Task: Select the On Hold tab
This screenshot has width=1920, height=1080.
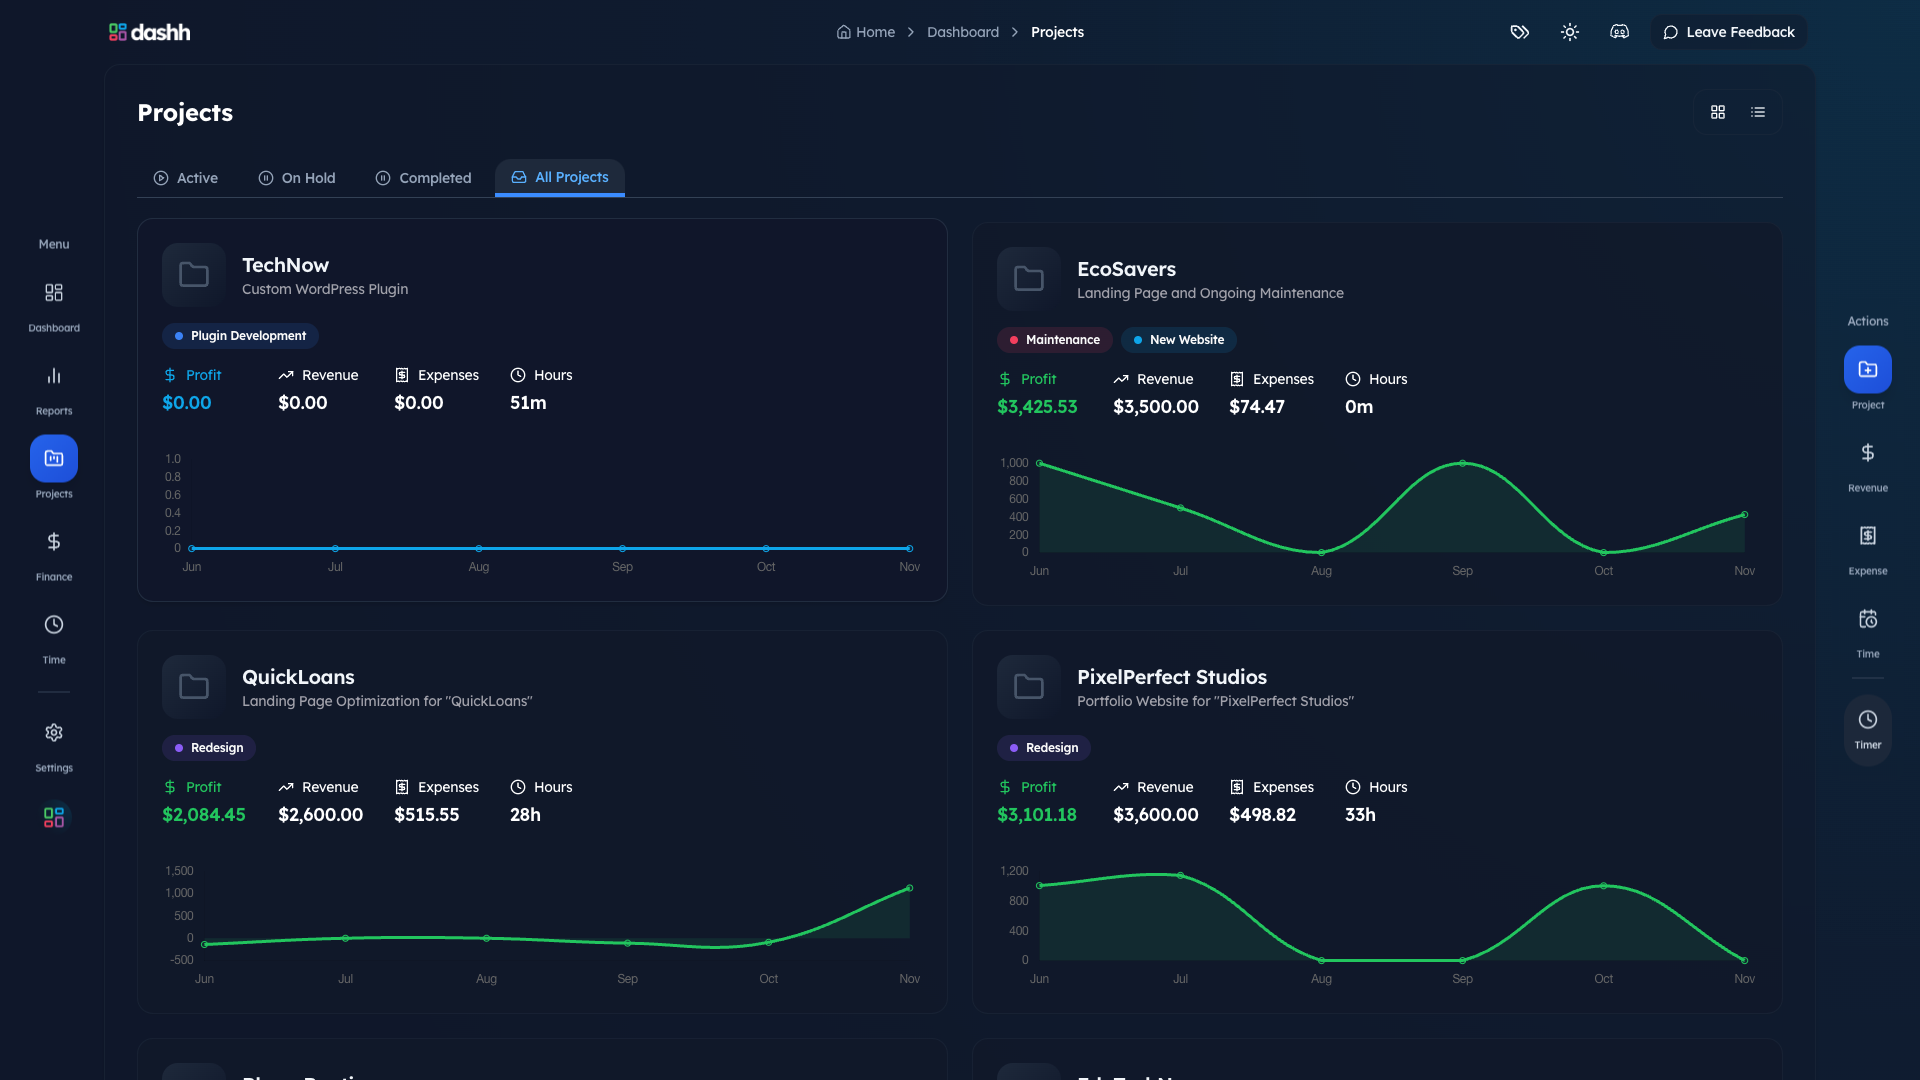Action: [297, 178]
